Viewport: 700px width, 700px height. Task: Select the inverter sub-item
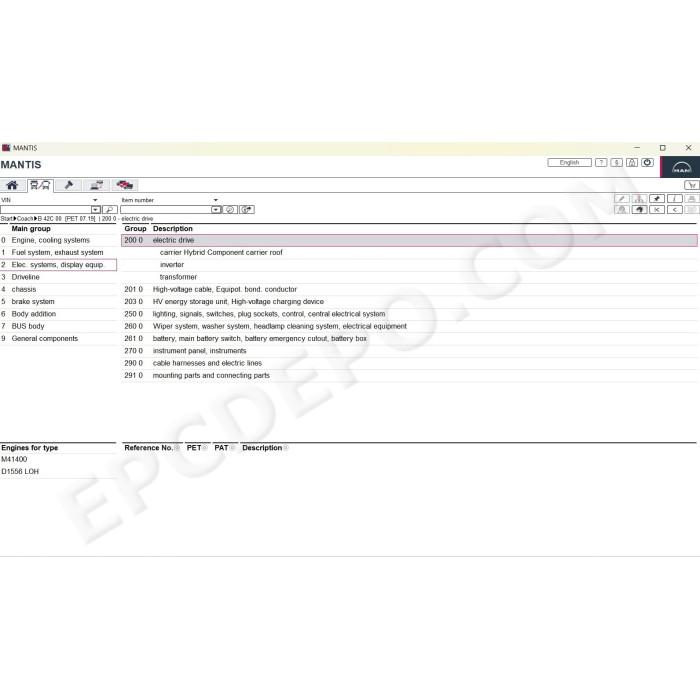click(x=409, y=265)
